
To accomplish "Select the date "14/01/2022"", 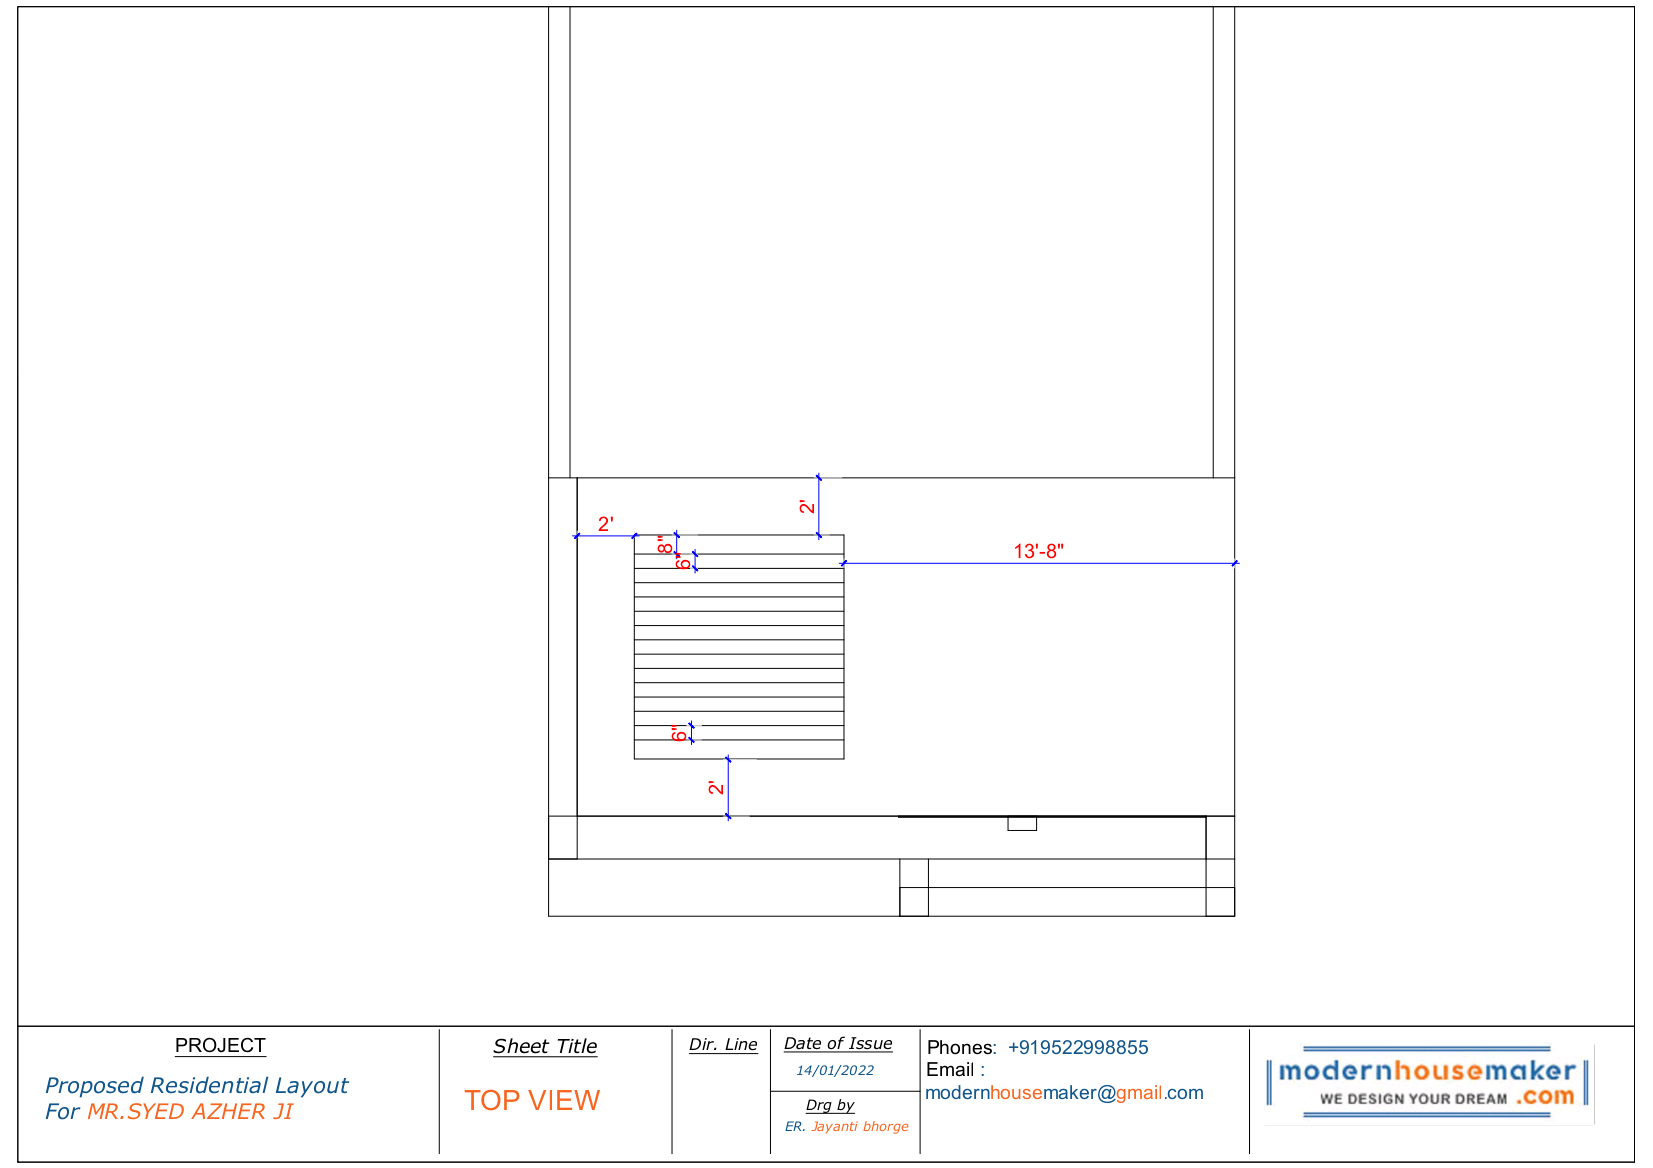I will pyautogui.click(x=835, y=1070).
